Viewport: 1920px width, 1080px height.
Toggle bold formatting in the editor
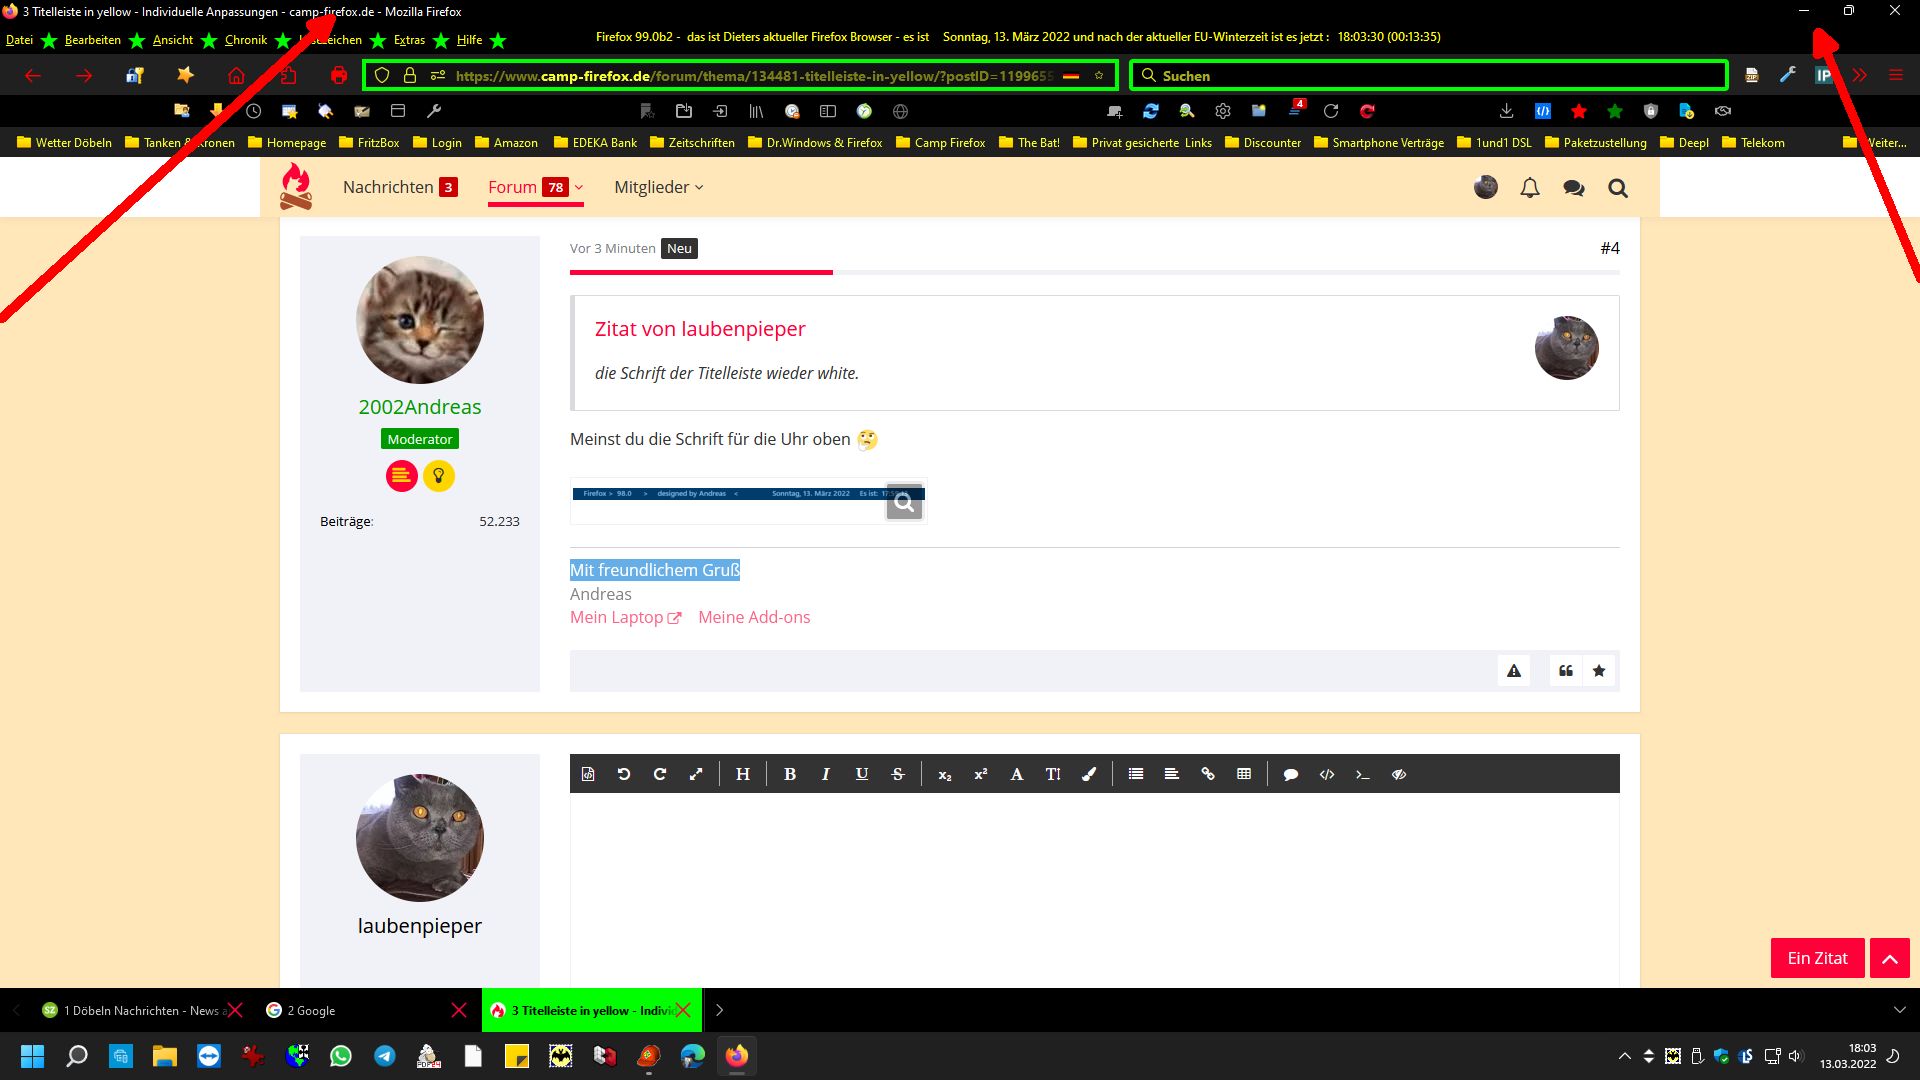pyautogui.click(x=789, y=774)
